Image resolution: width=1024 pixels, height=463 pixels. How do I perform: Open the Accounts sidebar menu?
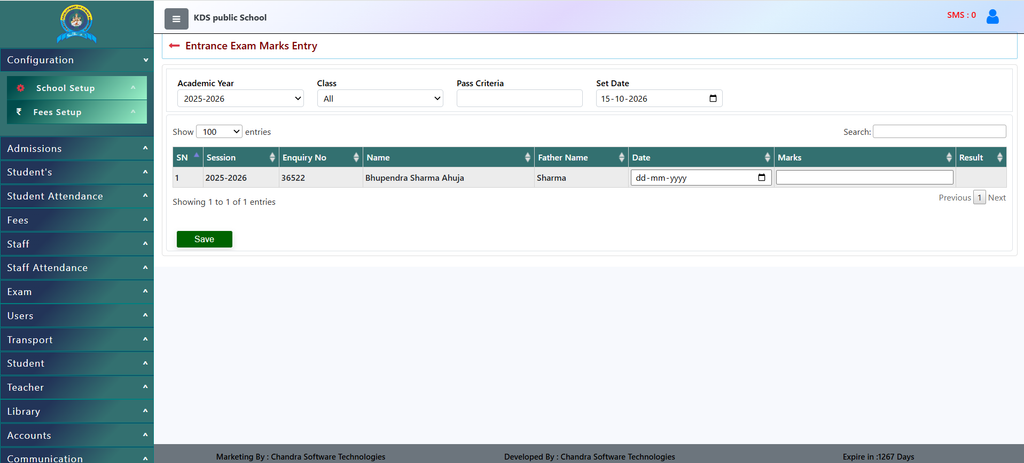pos(77,435)
